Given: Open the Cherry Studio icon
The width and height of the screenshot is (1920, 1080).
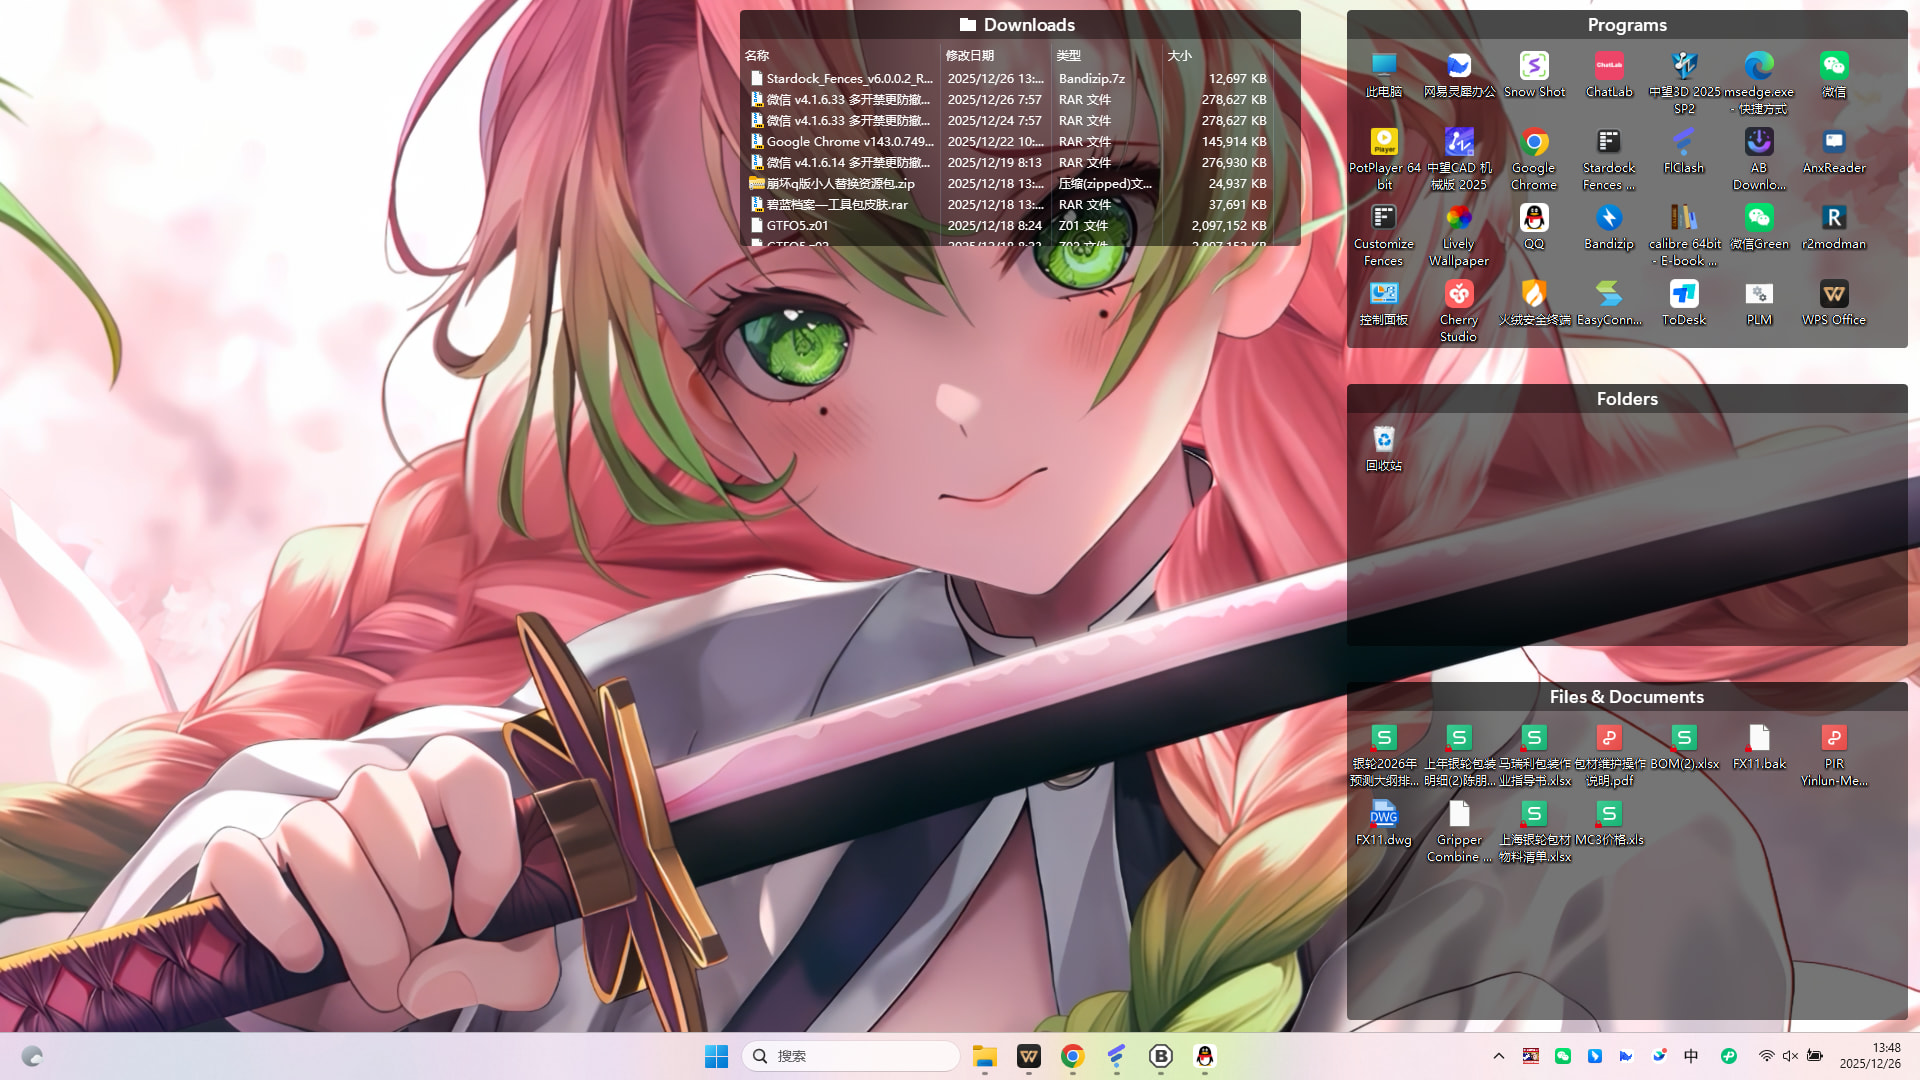Looking at the screenshot, I should pos(1458,295).
